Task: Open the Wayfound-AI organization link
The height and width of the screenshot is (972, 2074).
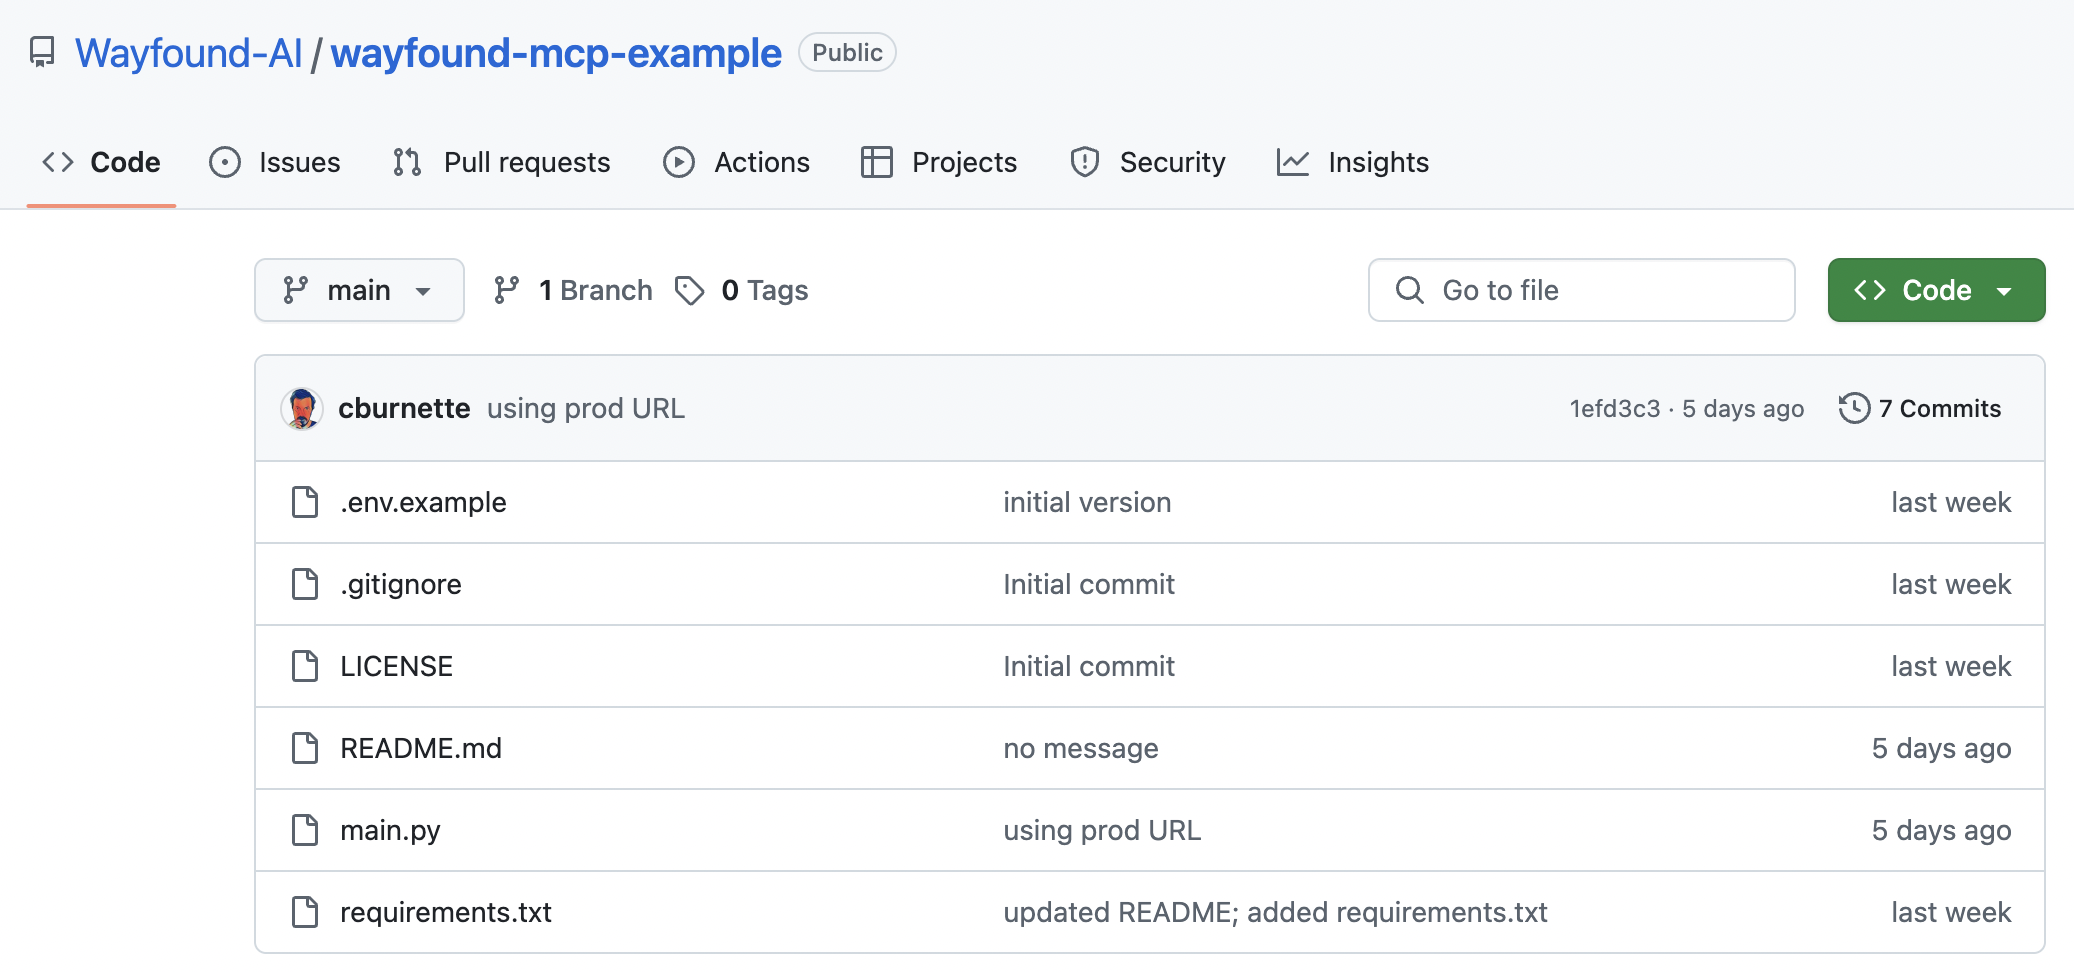Action: click(188, 53)
